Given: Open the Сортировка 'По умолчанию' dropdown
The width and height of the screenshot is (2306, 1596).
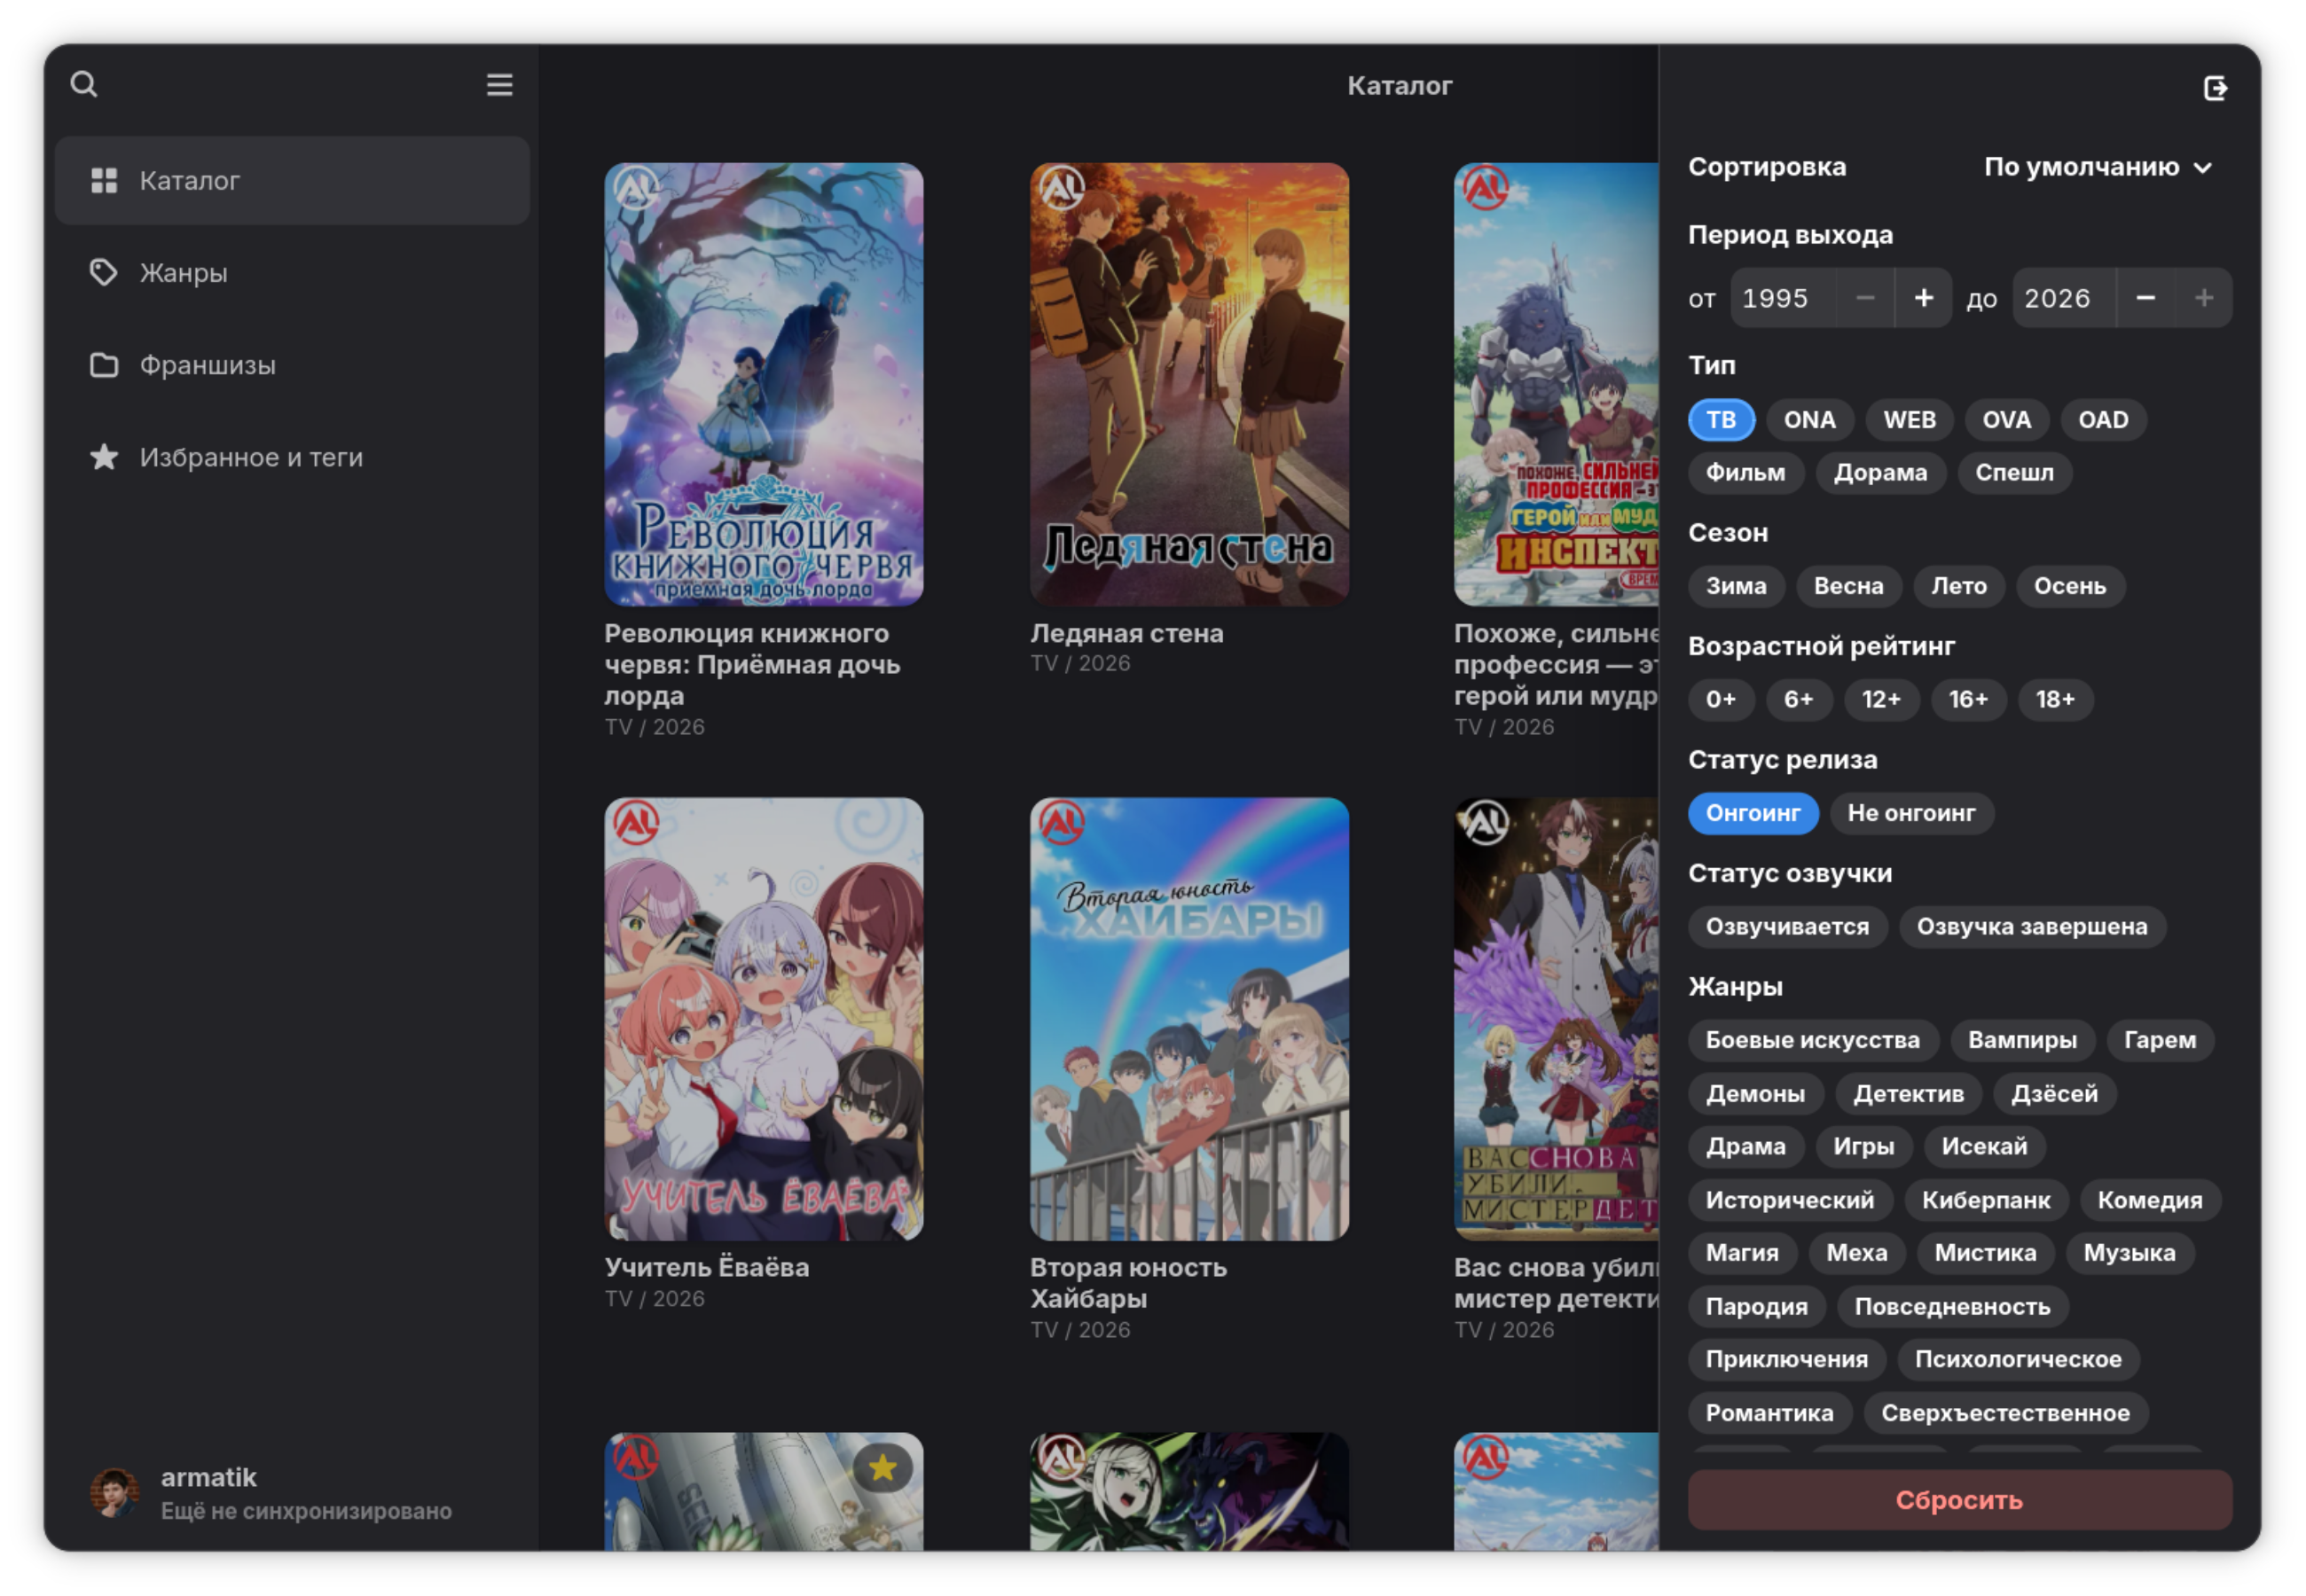Looking at the screenshot, I should [2098, 167].
